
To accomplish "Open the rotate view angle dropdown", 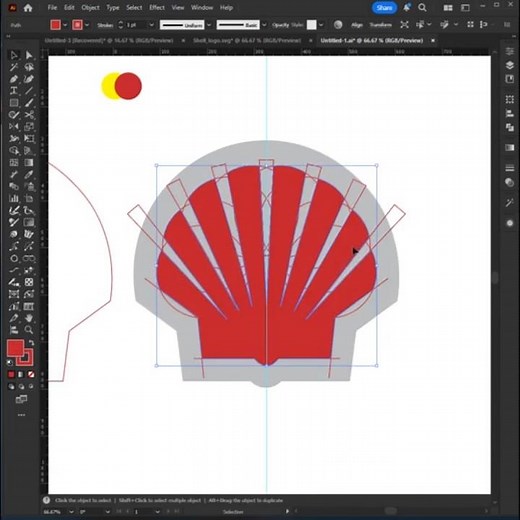I will click(x=107, y=512).
